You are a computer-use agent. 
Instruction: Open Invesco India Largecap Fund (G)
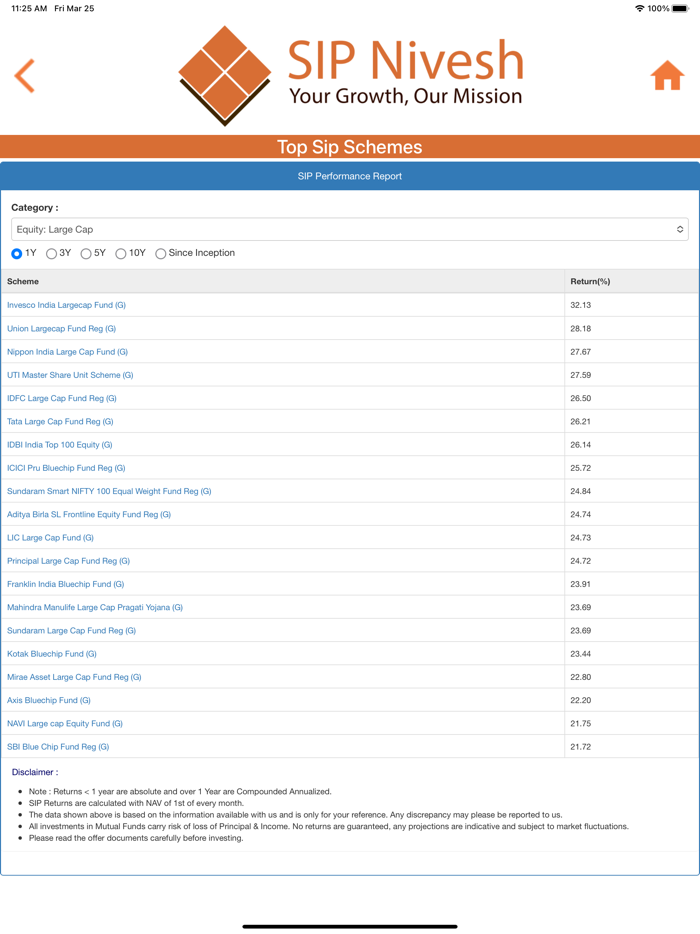[x=66, y=305]
